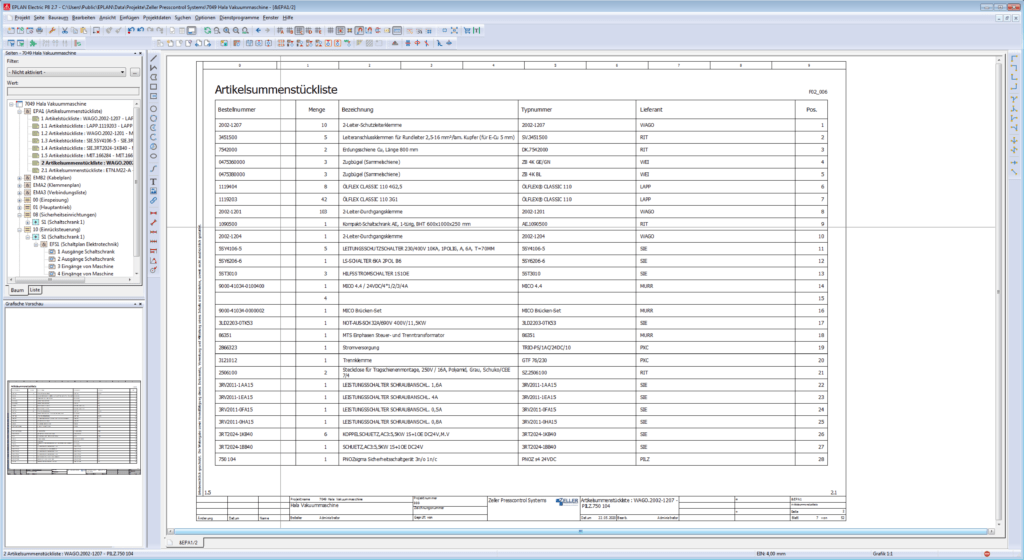Switch to the Baum tab
1024x560 pixels.
click(x=18, y=290)
